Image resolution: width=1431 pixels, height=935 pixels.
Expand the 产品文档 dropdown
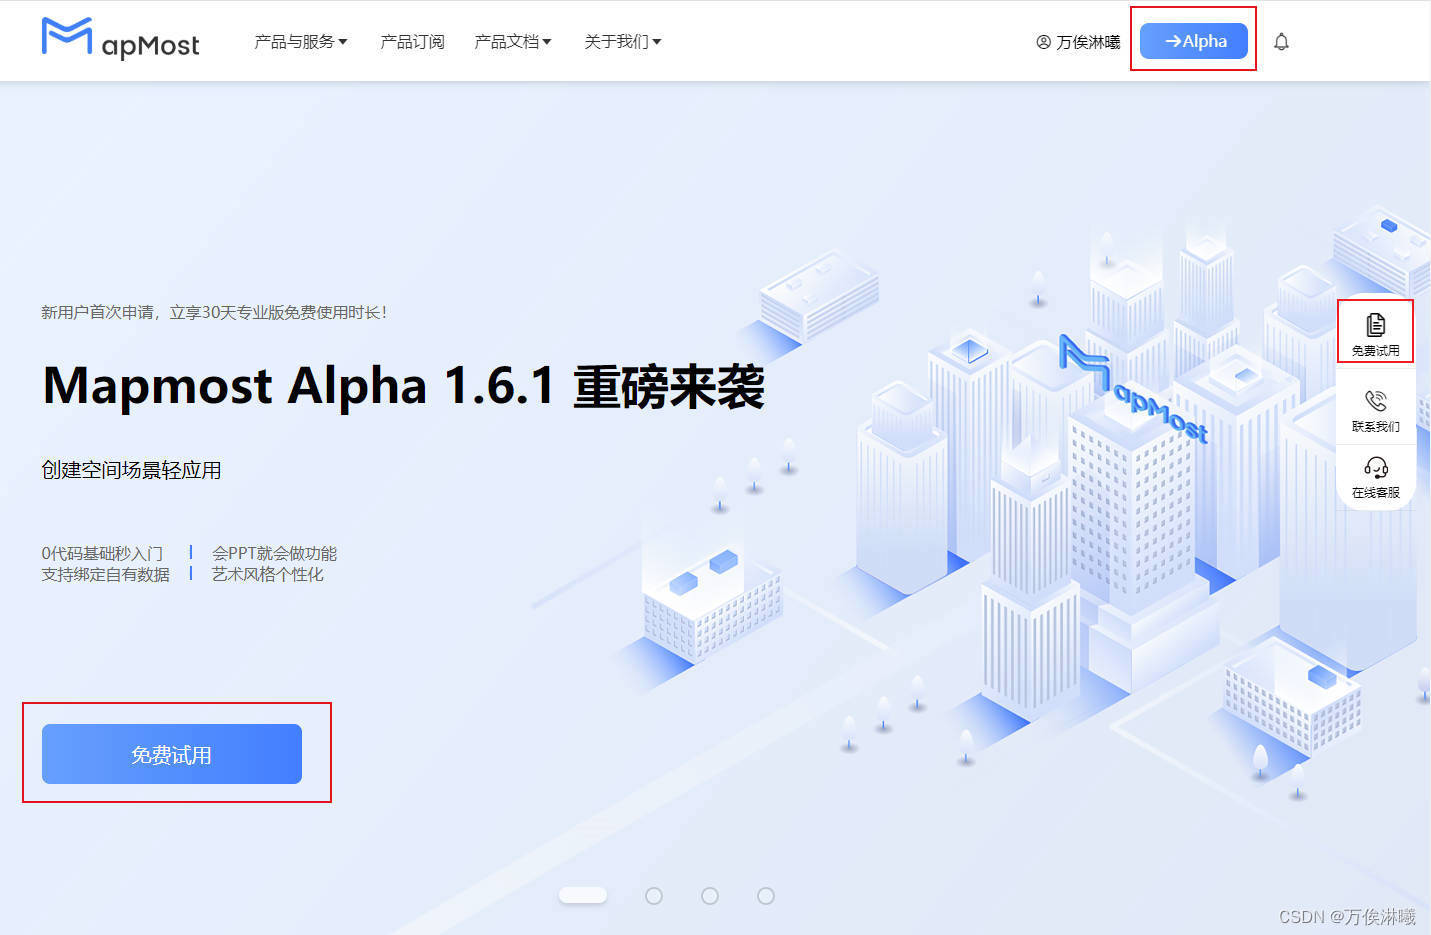[513, 42]
